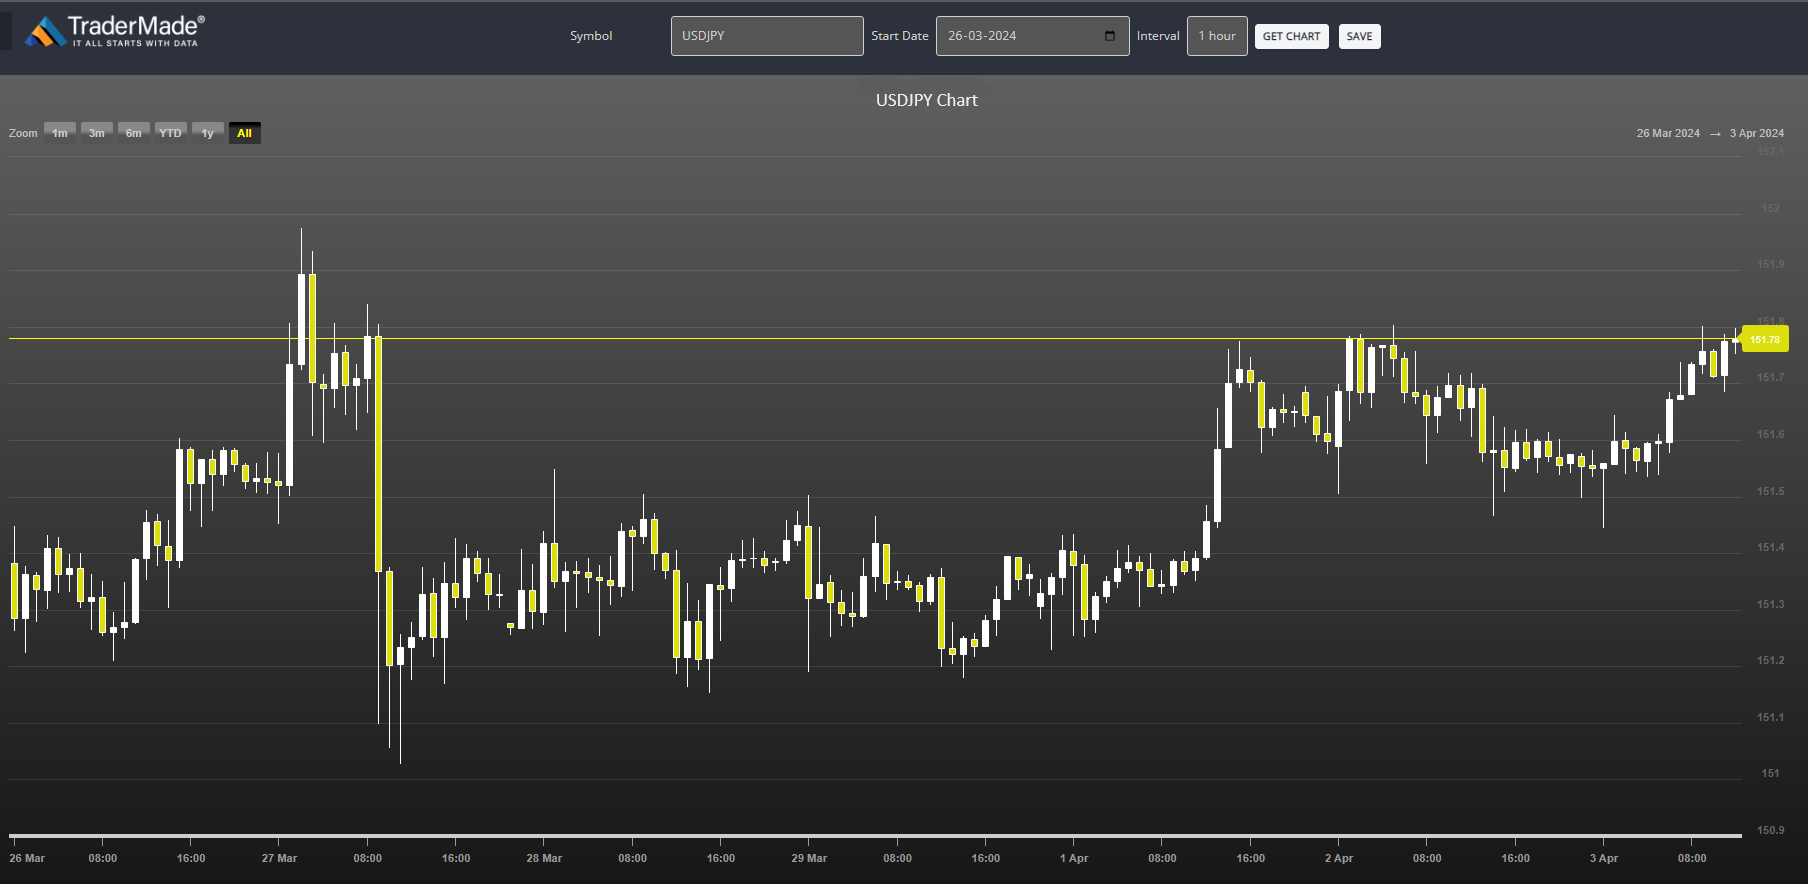The width and height of the screenshot is (1808, 884).
Task: Click the 27 Mar label on time axis
Action: click(279, 858)
